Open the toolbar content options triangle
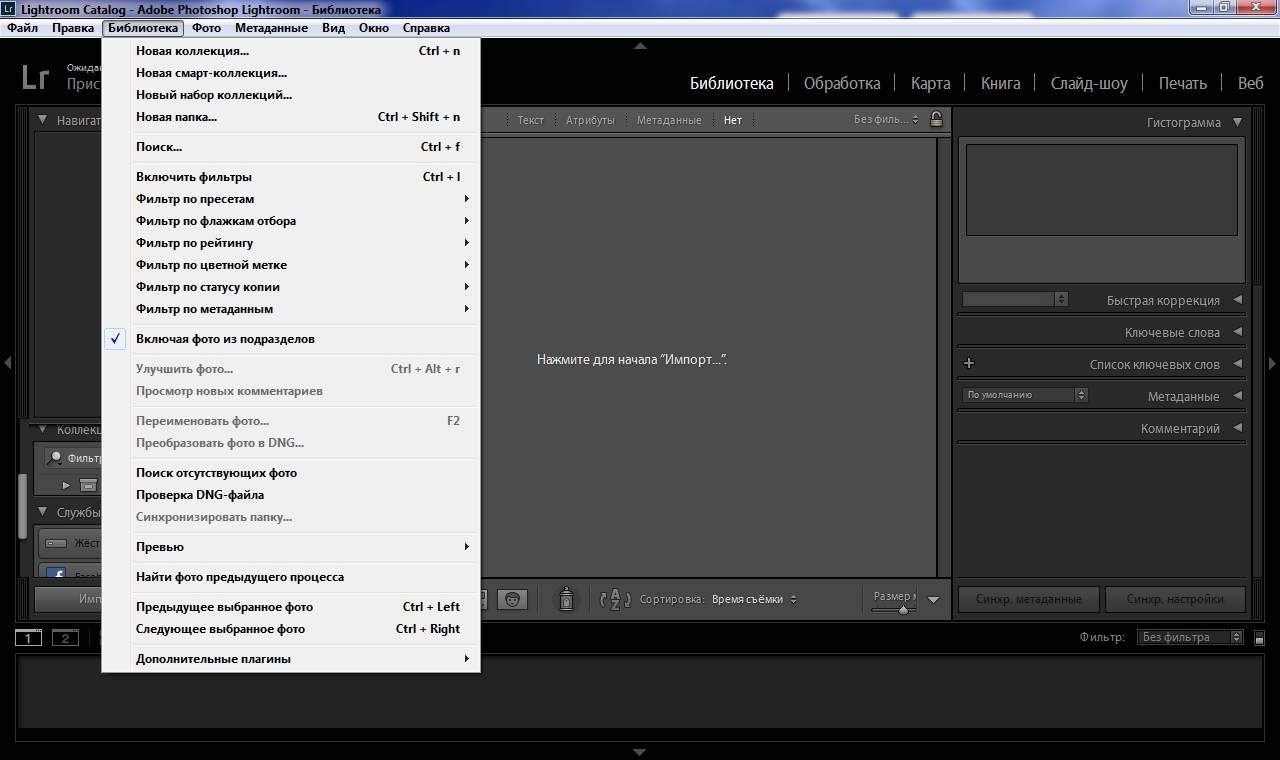Image resolution: width=1280 pixels, height=760 pixels. point(933,600)
